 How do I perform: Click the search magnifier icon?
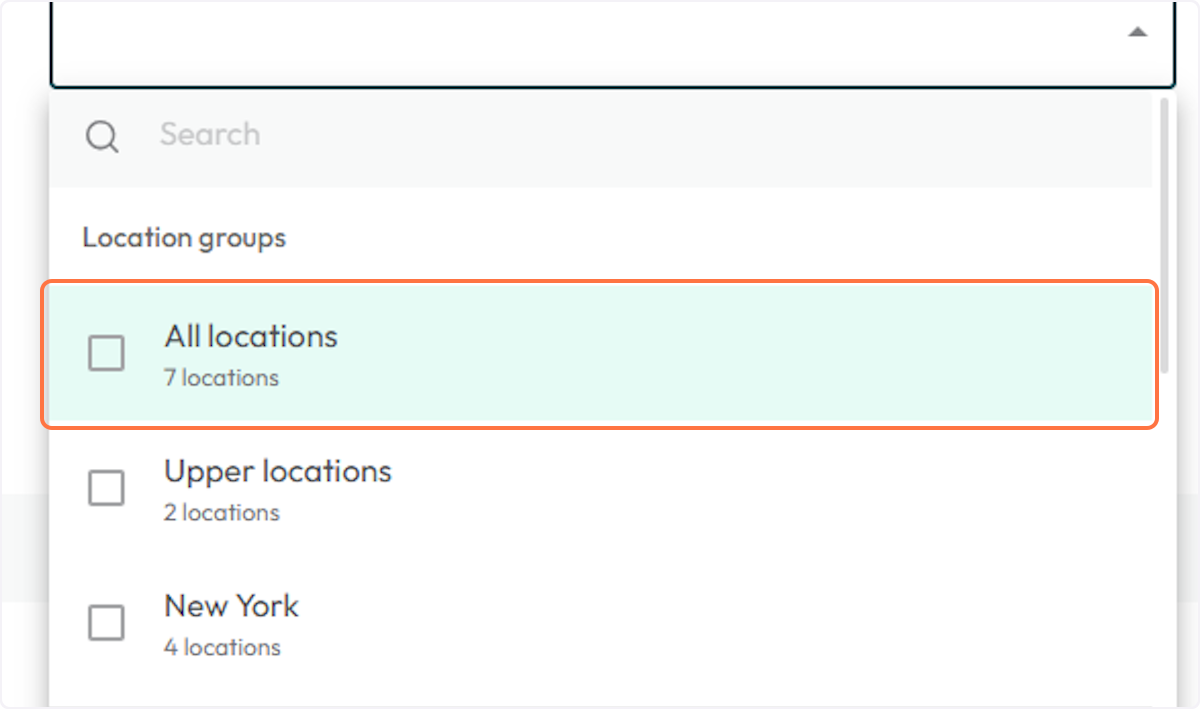(x=101, y=136)
